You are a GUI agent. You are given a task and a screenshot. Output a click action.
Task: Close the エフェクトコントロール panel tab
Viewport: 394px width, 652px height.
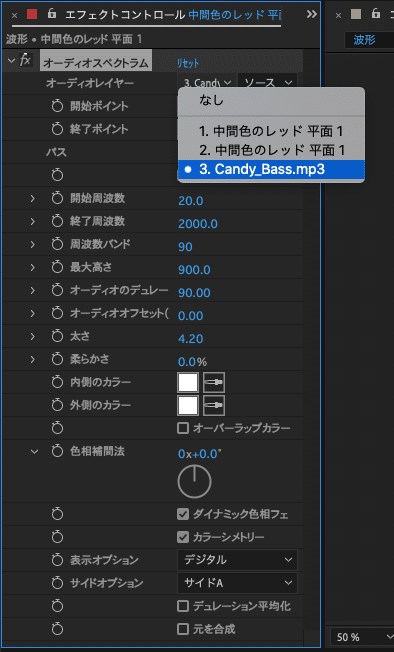pyautogui.click(x=15, y=15)
